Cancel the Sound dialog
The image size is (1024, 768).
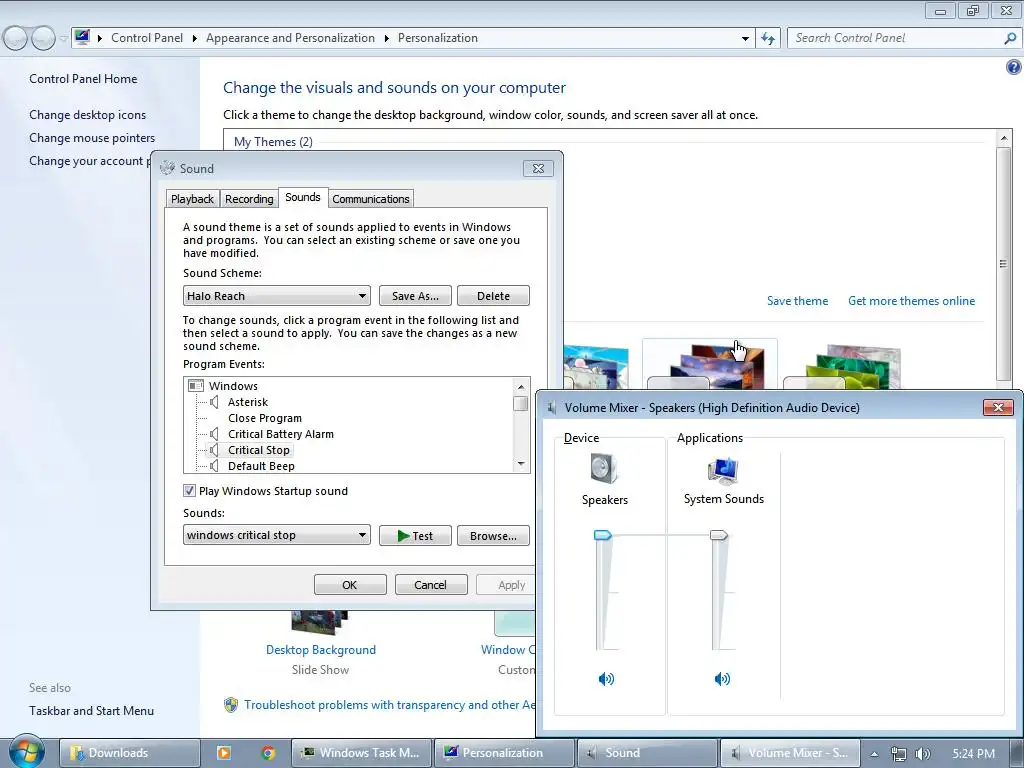coord(431,584)
